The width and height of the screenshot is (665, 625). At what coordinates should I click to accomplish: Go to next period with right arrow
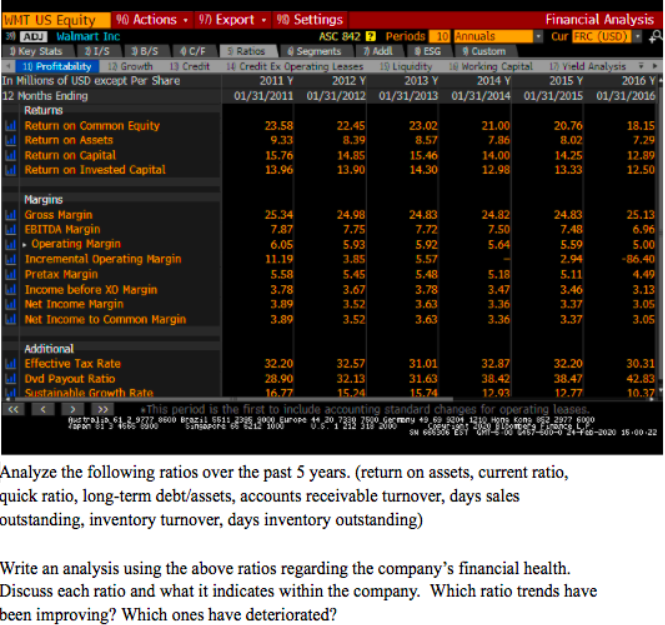73,410
